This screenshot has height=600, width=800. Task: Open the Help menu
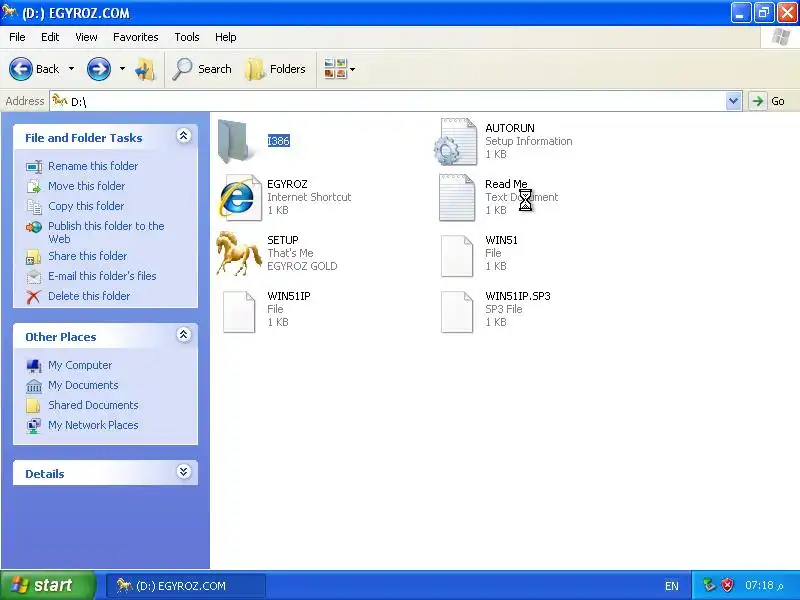[226, 37]
